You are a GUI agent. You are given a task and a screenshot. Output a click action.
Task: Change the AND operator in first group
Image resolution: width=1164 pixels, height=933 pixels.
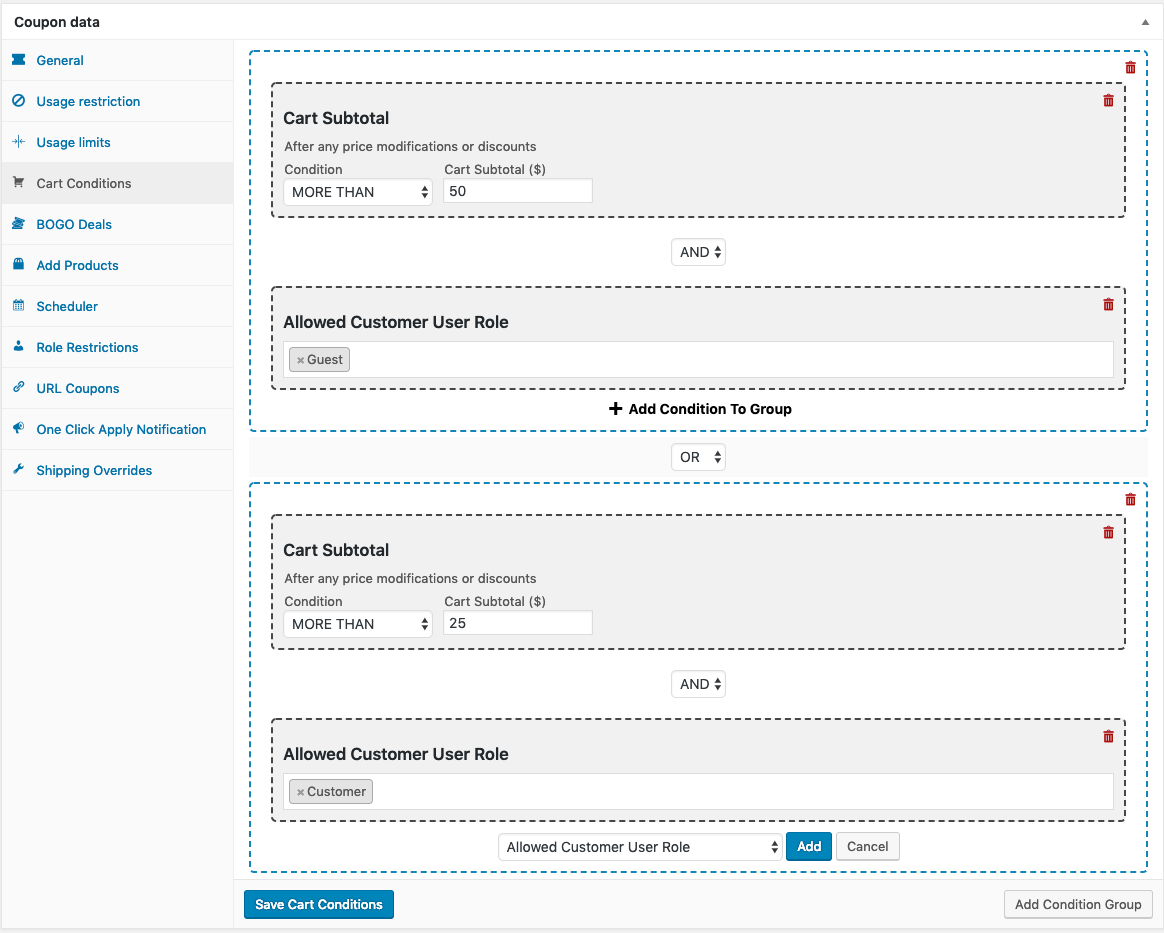point(699,252)
